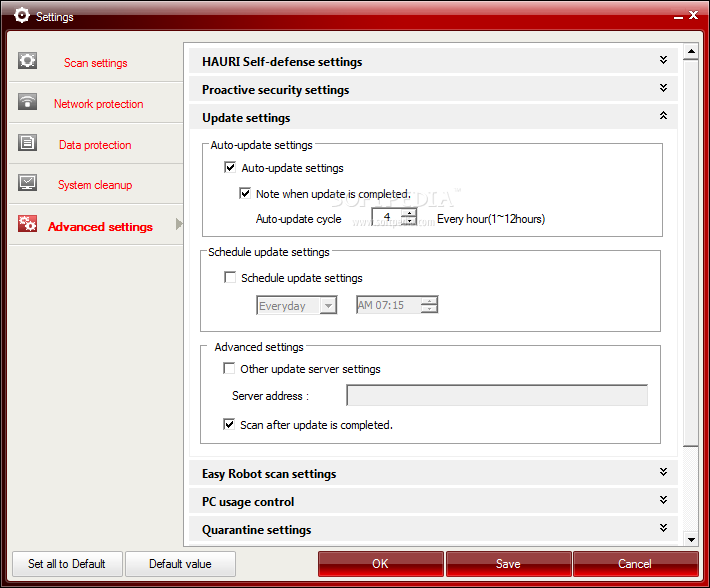The height and width of the screenshot is (588, 710).
Task: Click the Save button
Action: [509, 564]
